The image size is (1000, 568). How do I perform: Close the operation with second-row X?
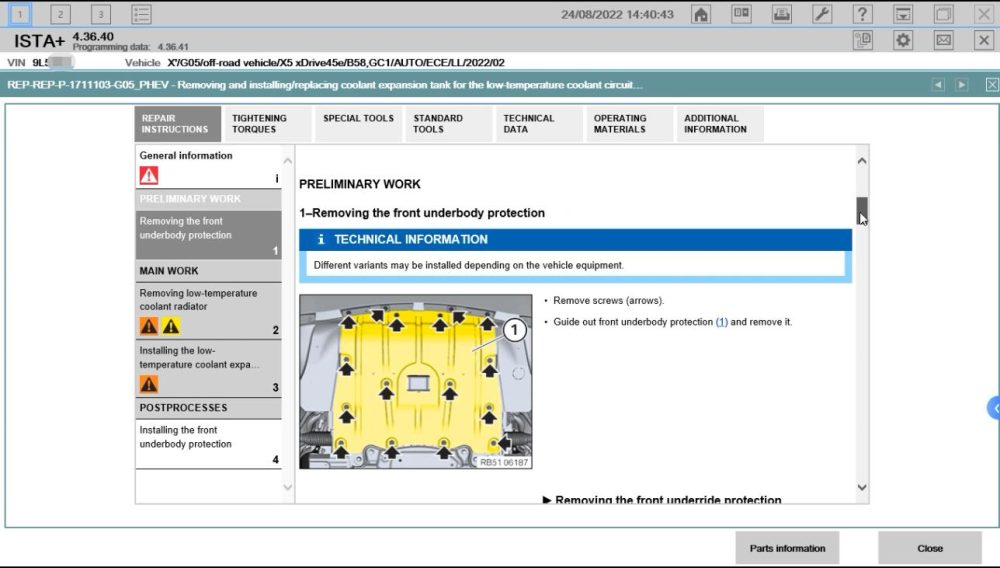[x=983, y=40]
